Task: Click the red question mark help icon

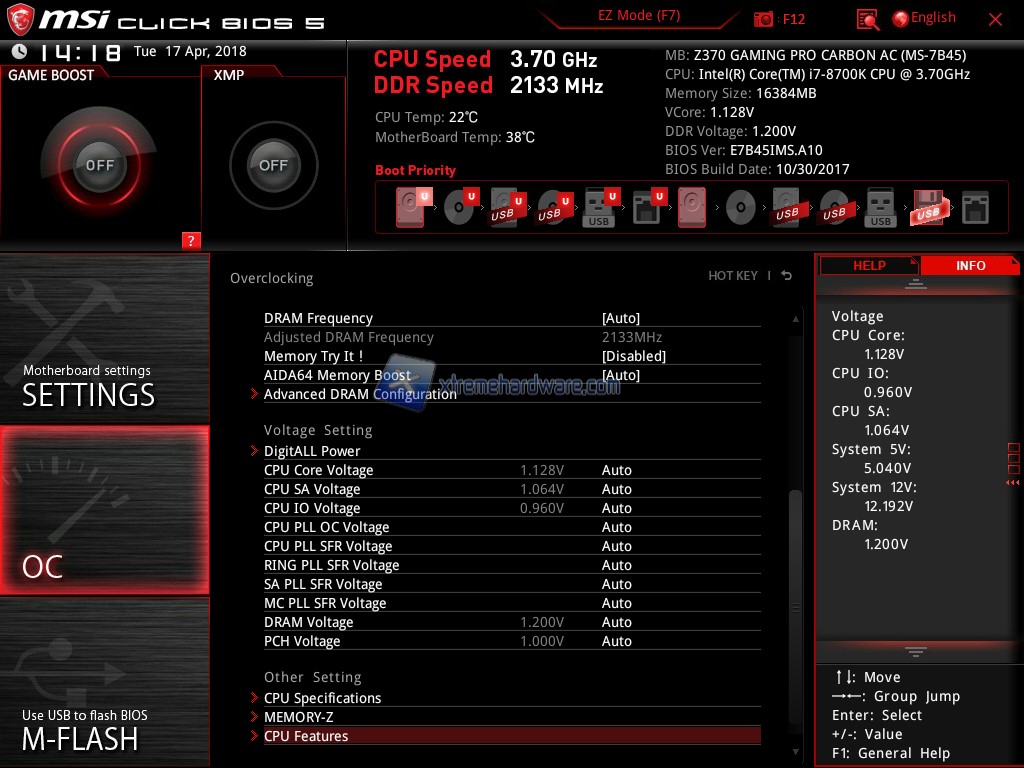Action: pyautogui.click(x=191, y=240)
